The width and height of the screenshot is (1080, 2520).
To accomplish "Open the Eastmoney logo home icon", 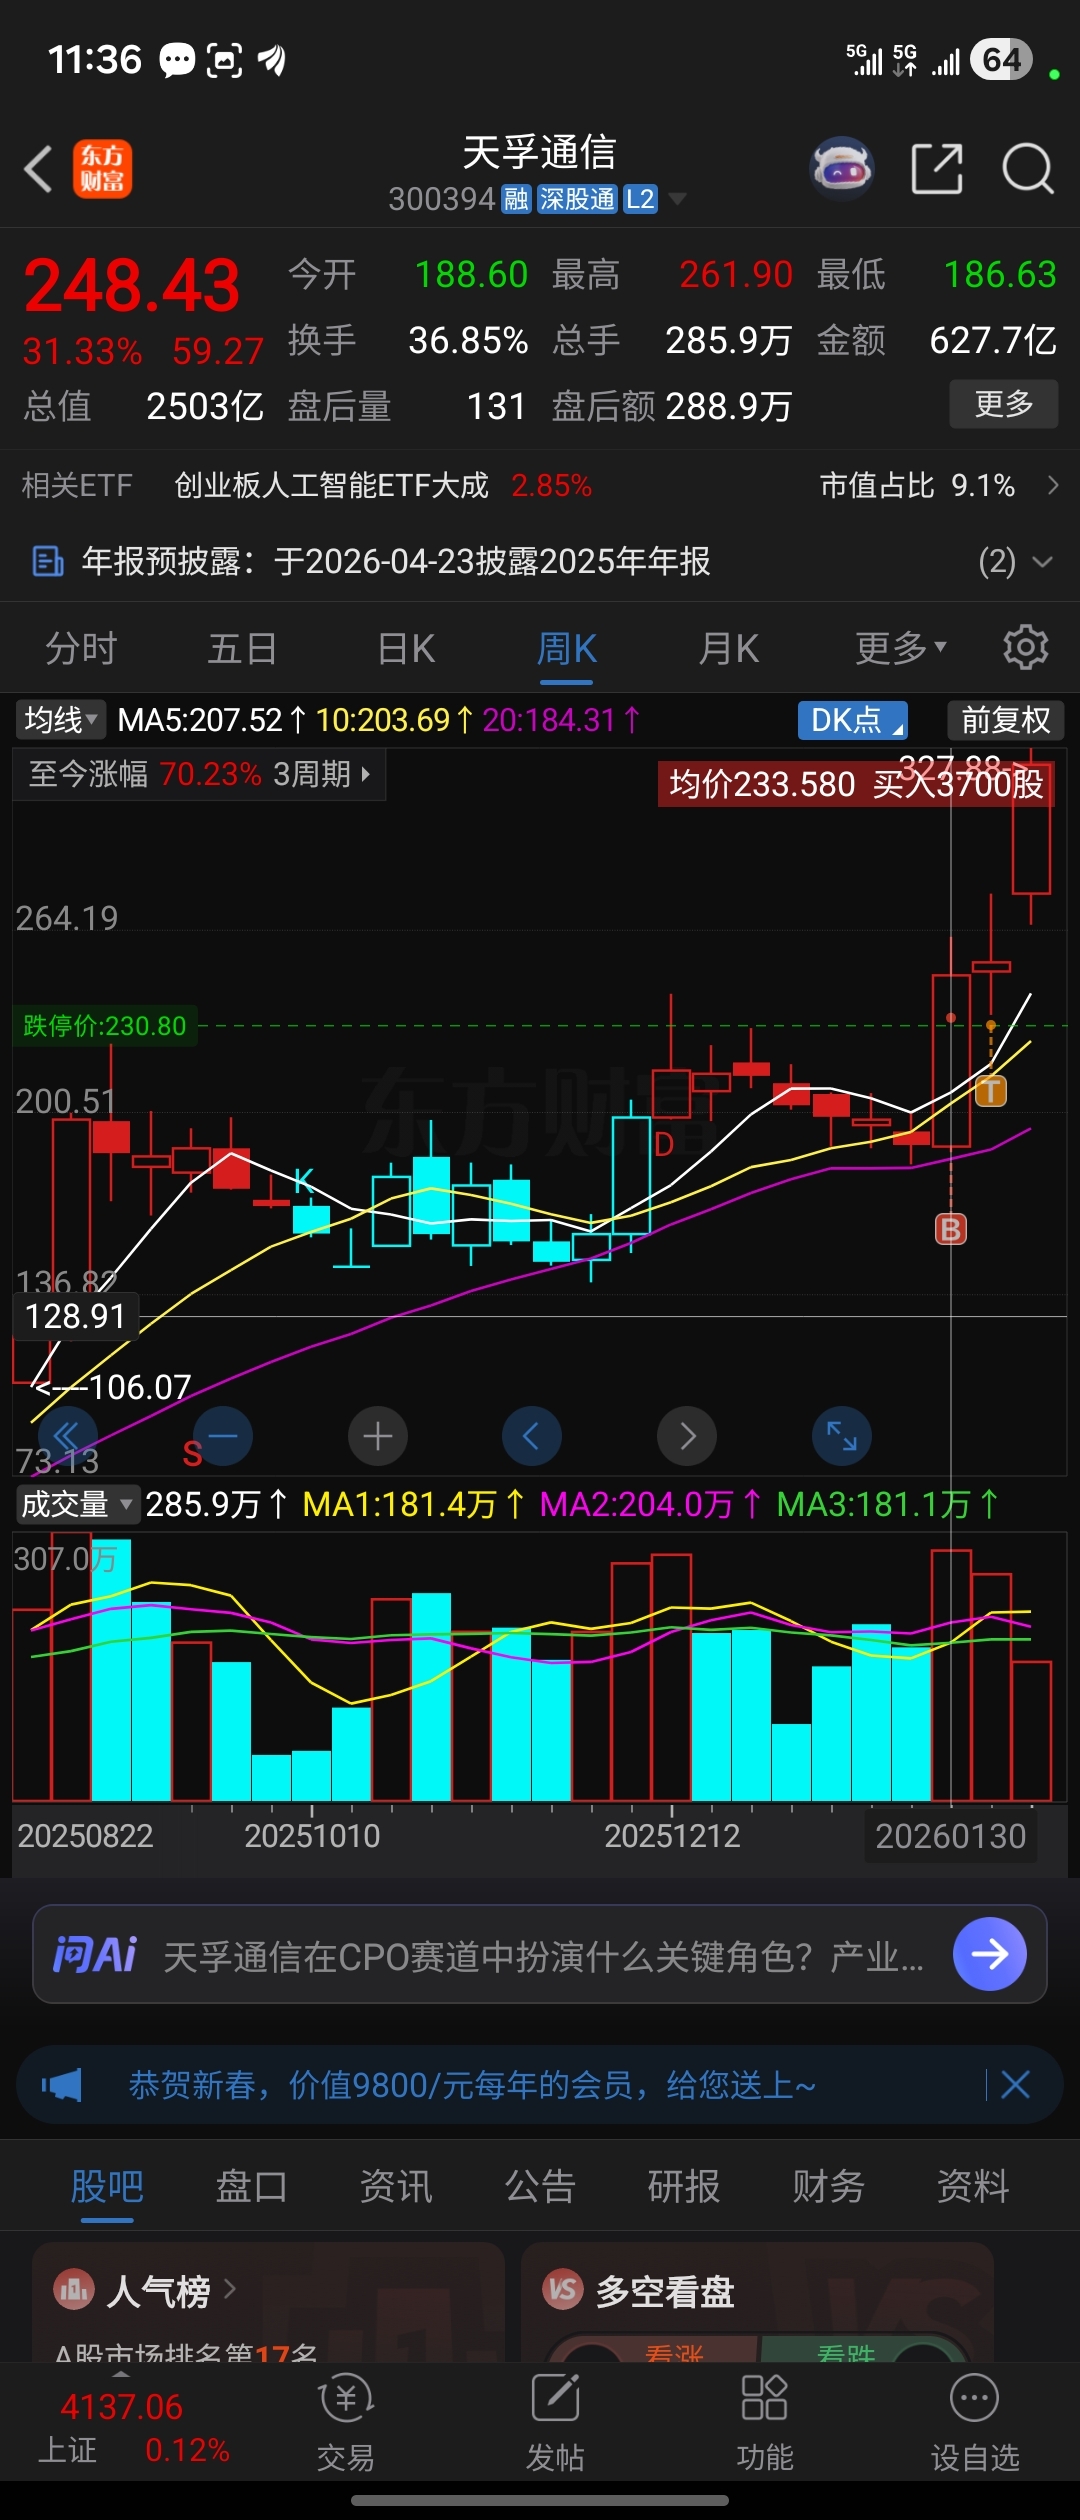I will click(102, 169).
